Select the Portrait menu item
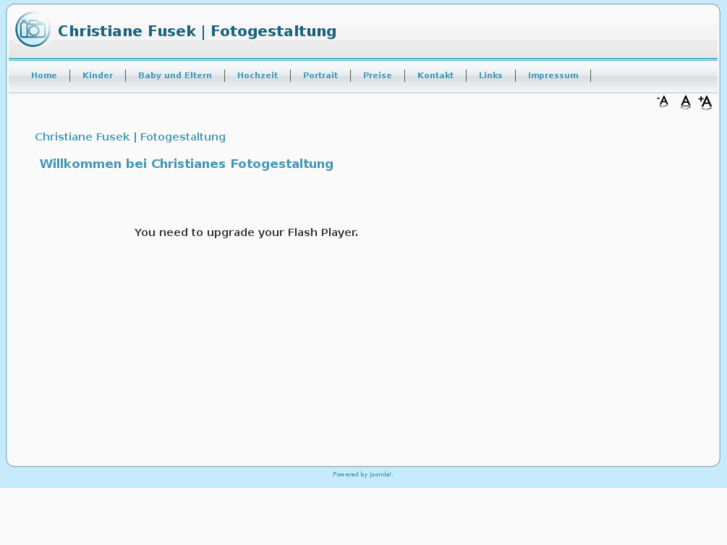The height and width of the screenshot is (545, 727). 320,75
